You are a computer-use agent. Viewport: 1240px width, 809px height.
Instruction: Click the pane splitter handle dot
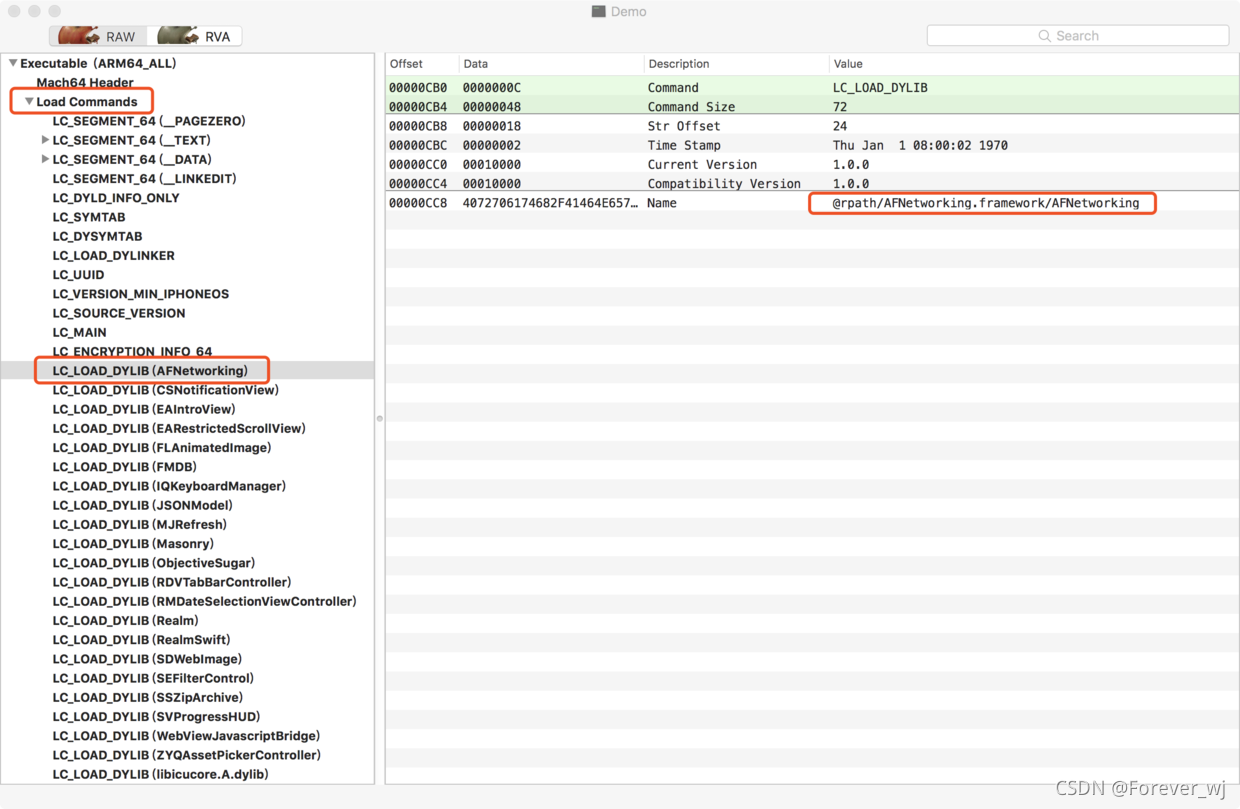[380, 418]
